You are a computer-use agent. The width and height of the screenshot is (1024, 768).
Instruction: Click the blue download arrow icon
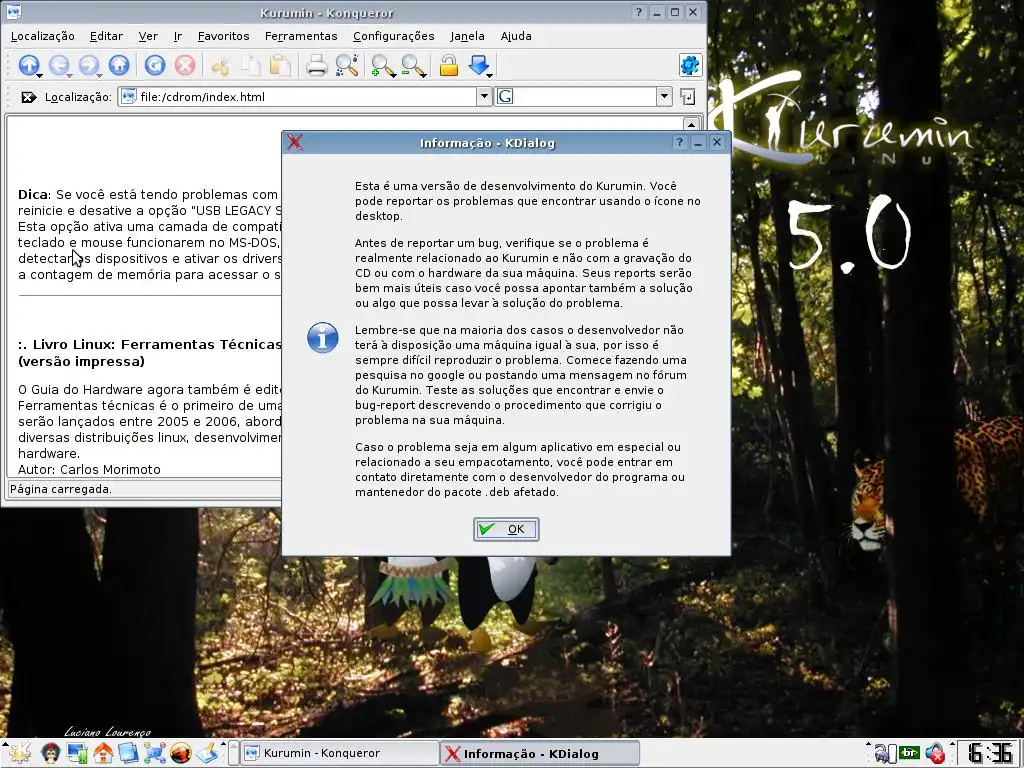(x=479, y=65)
